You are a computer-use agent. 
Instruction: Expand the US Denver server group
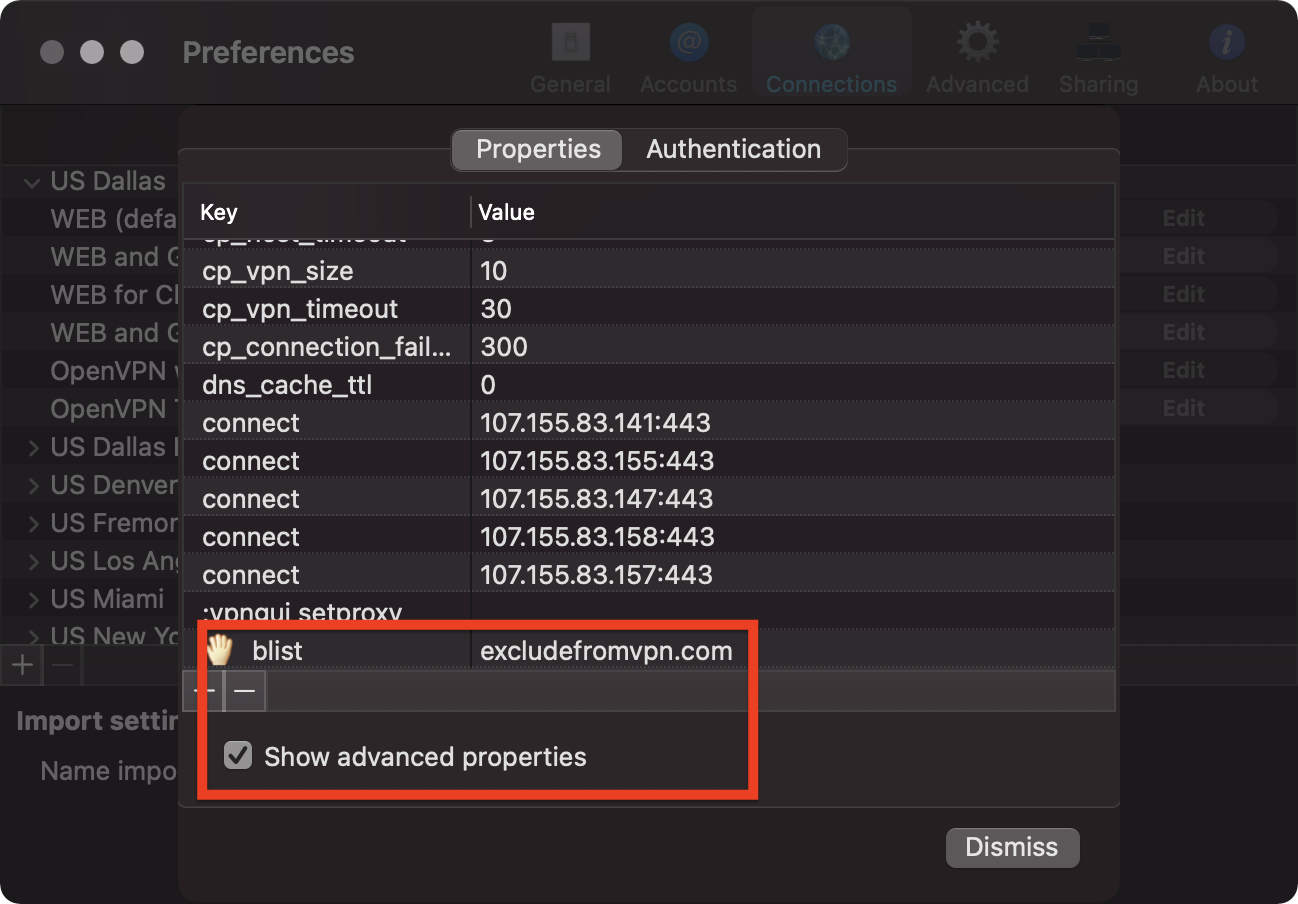33,486
